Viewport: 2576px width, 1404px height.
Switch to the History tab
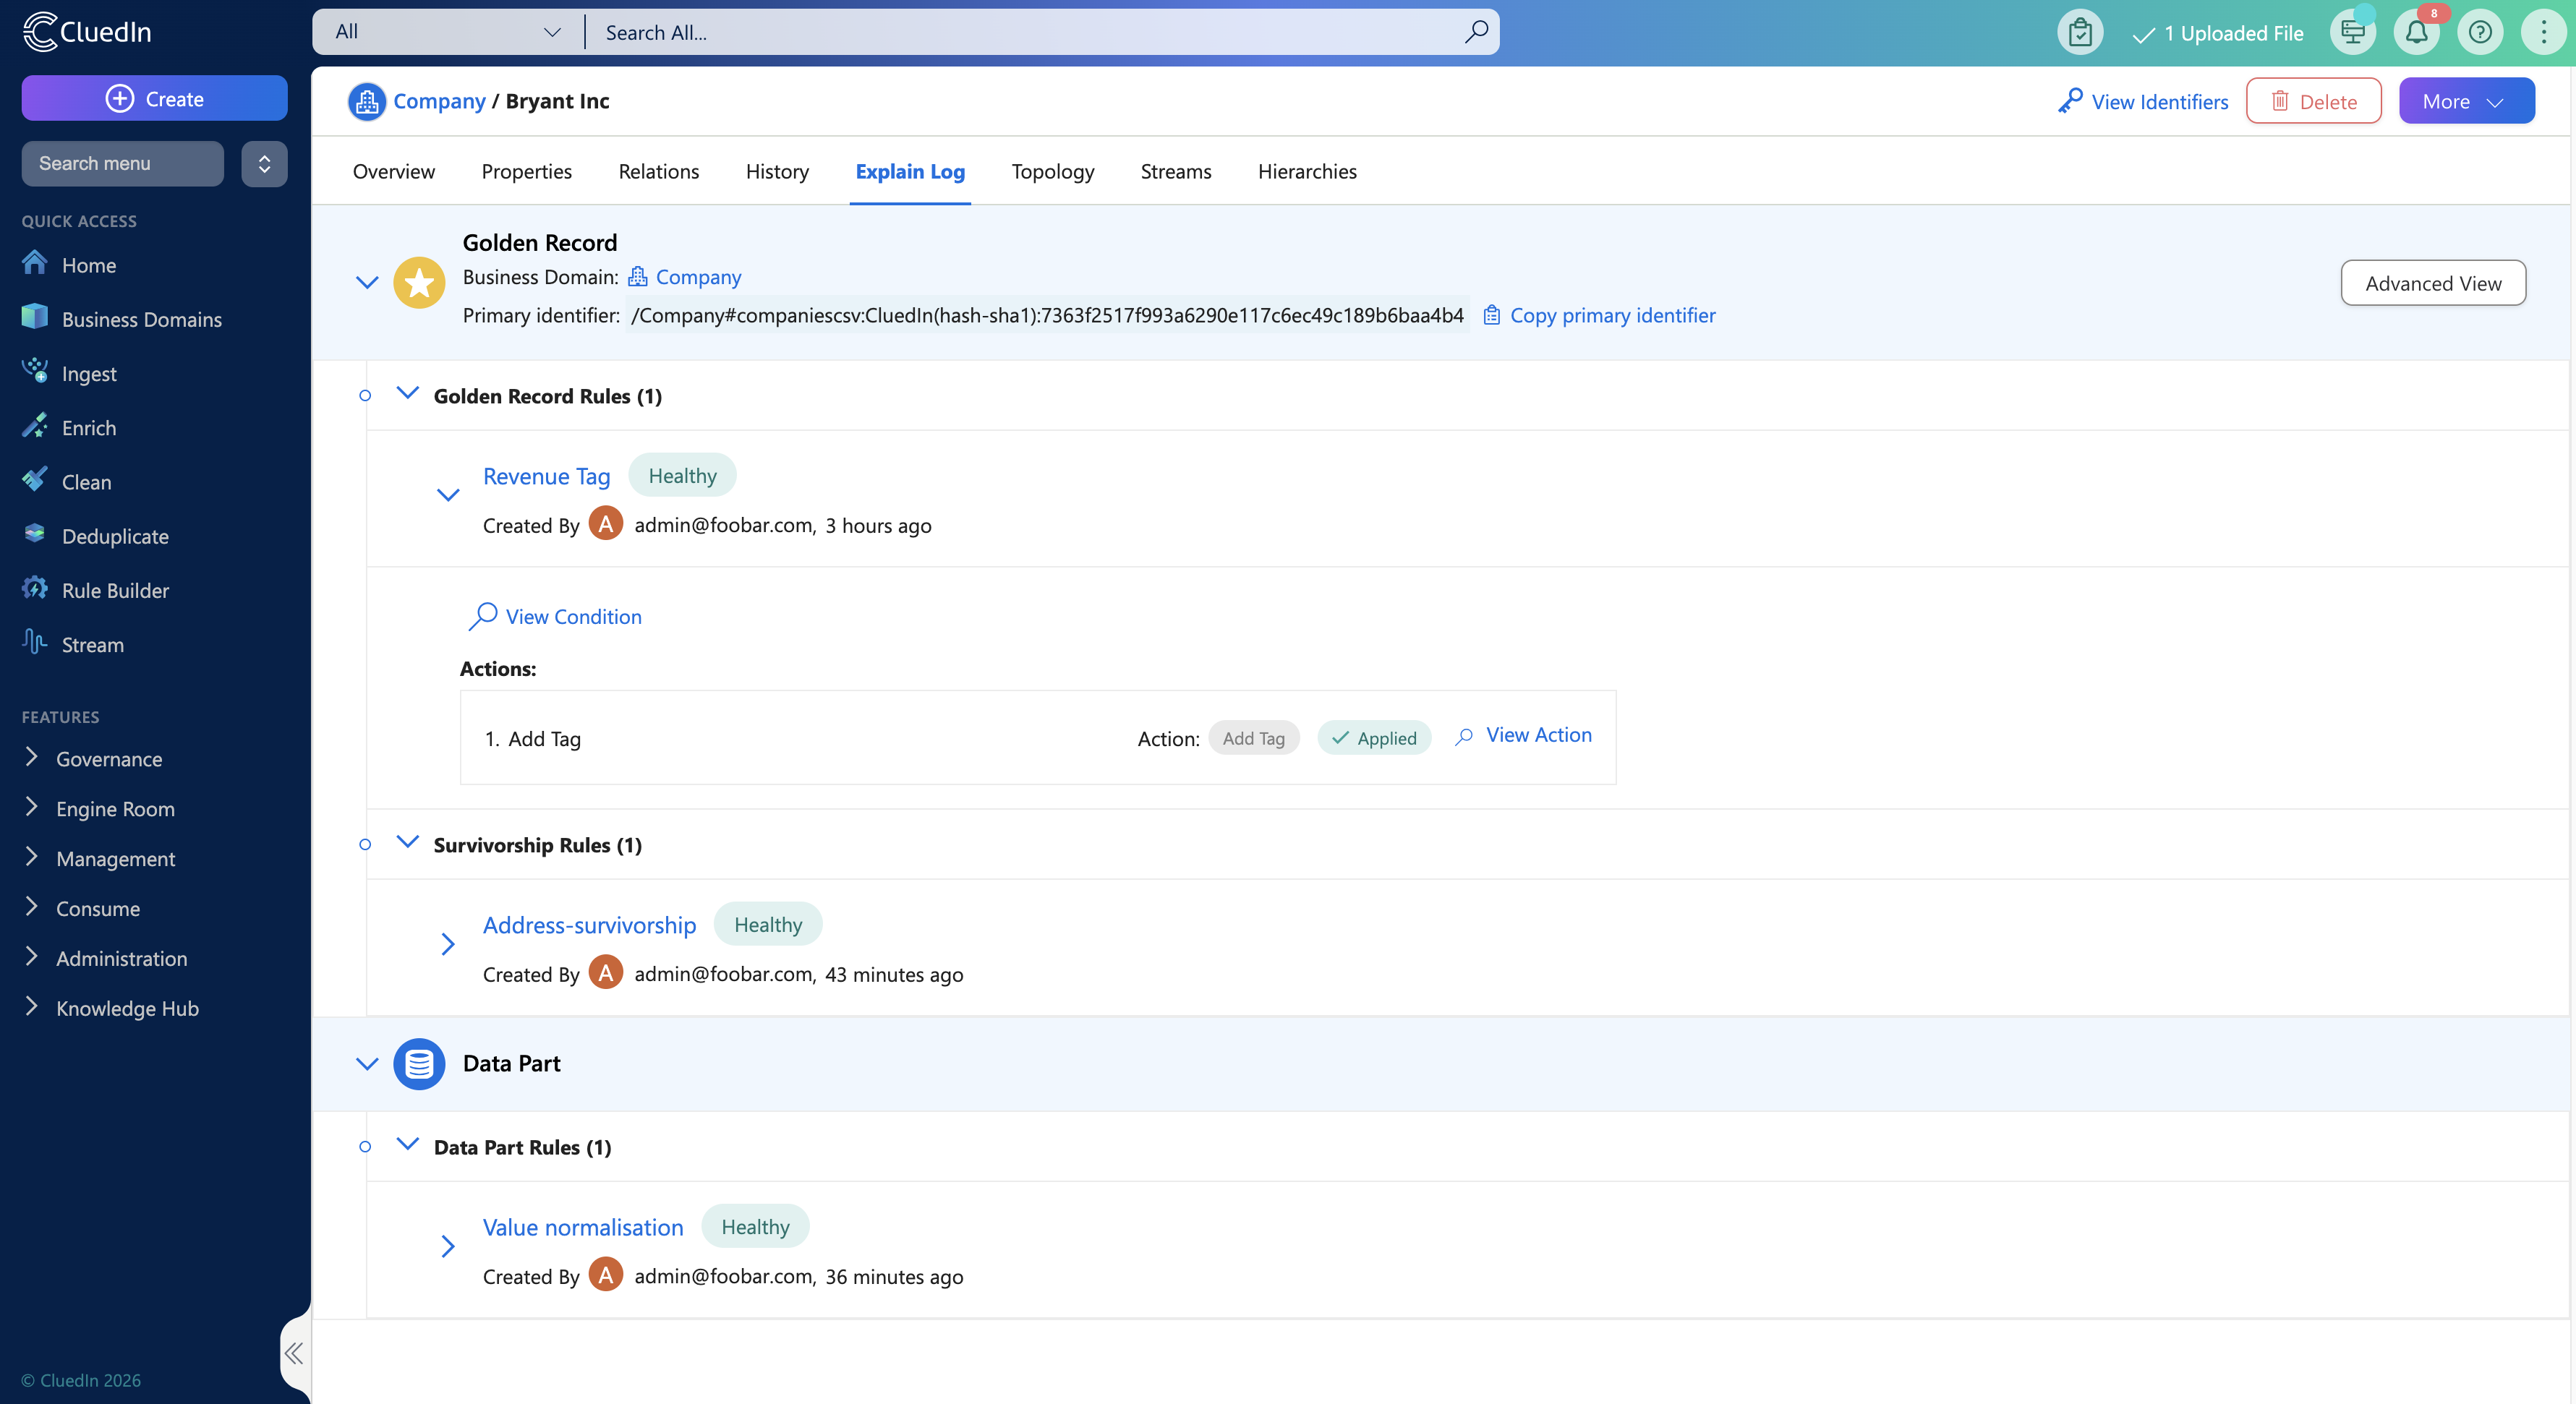click(776, 171)
